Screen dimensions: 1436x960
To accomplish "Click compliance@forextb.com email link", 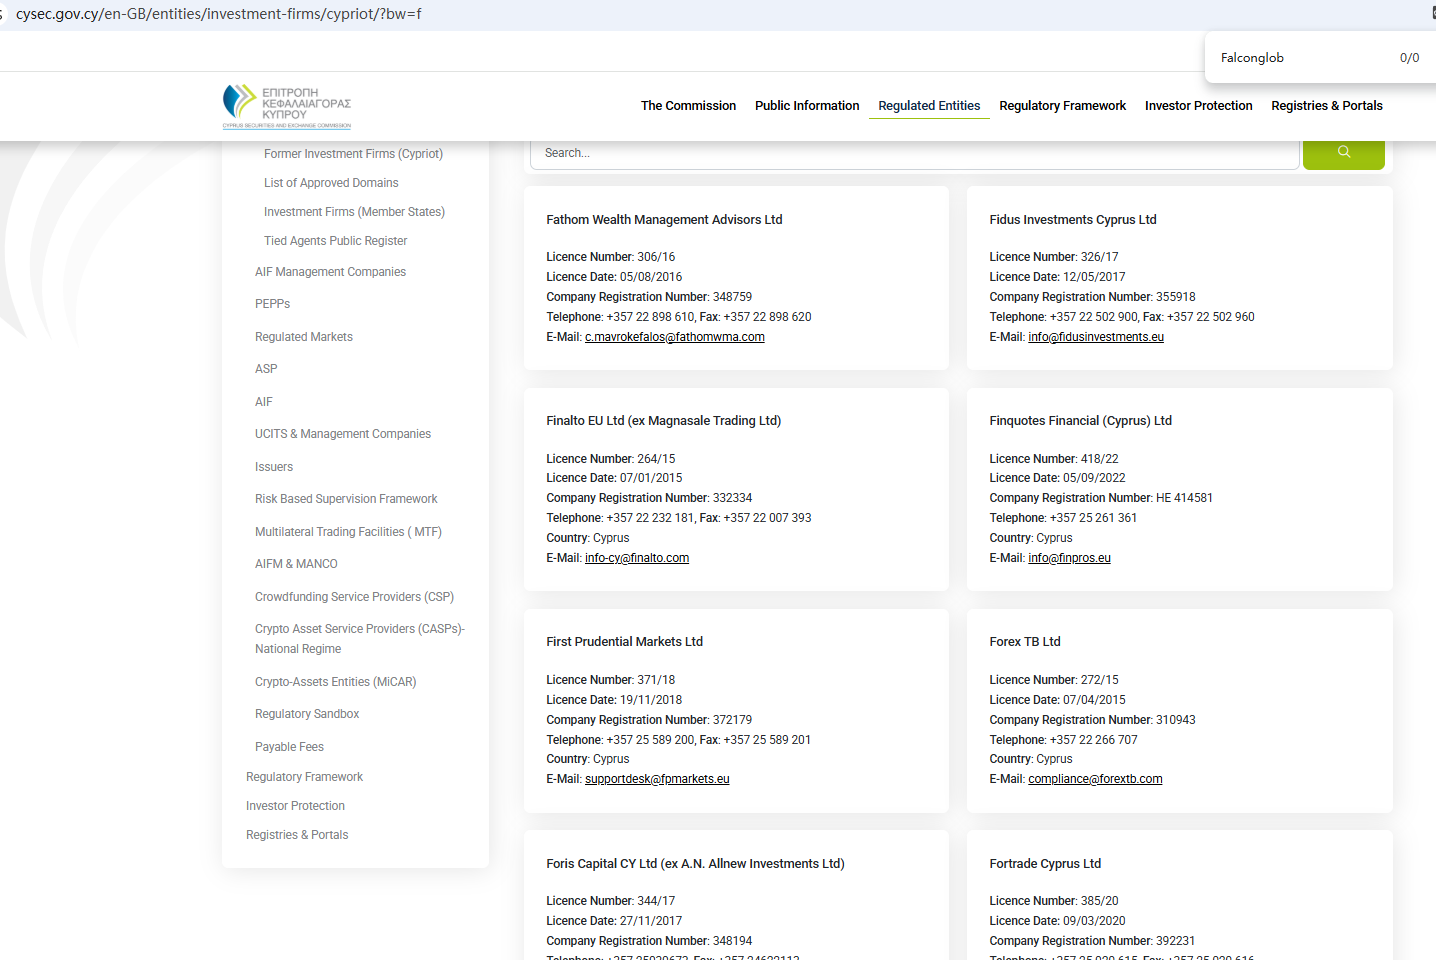I will (x=1095, y=779).
